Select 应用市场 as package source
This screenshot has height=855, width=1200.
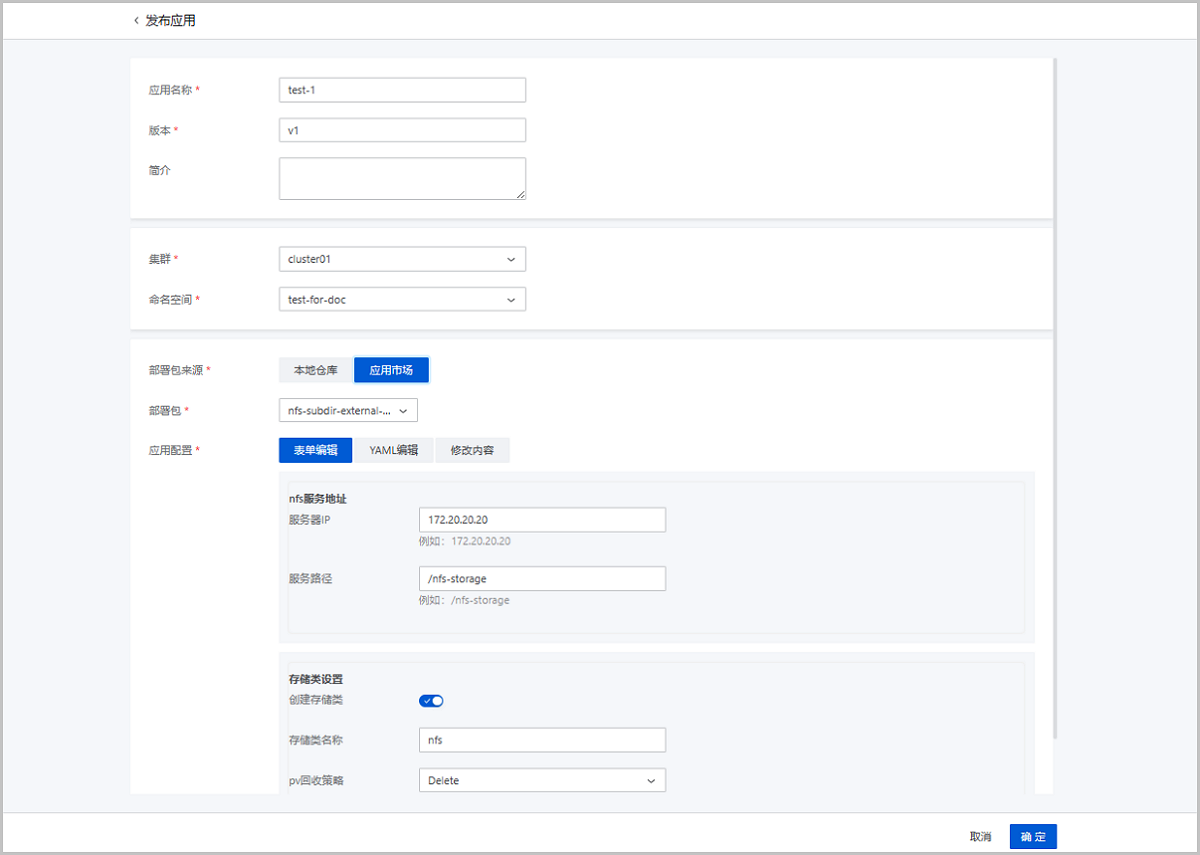point(391,370)
